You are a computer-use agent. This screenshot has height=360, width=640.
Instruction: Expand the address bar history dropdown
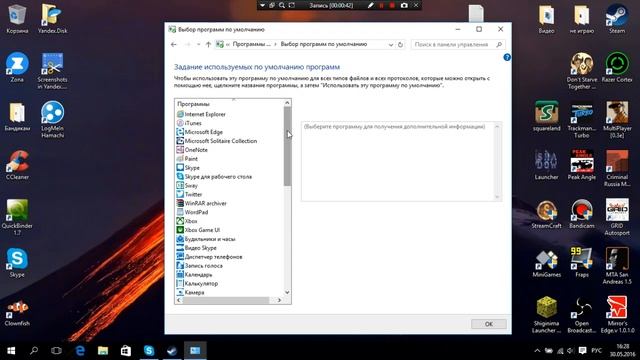tap(391, 44)
